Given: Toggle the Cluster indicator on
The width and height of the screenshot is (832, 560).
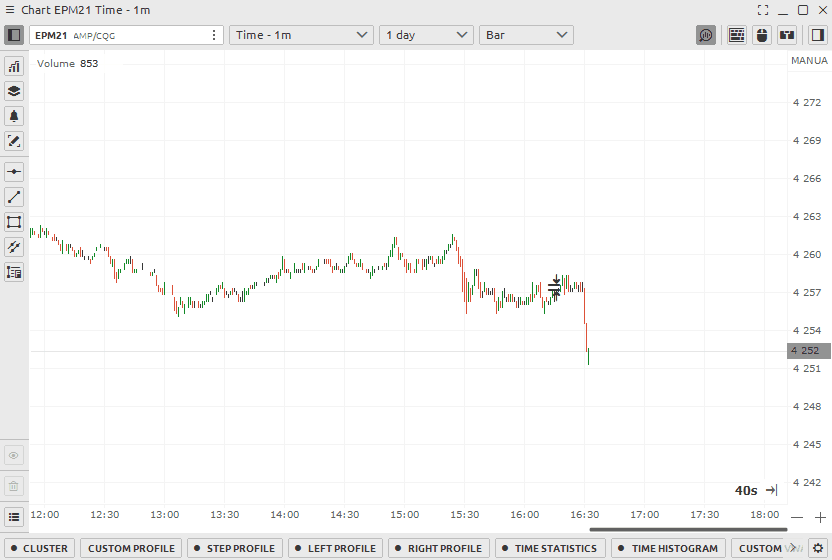Looking at the screenshot, I should tap(38, 548).
